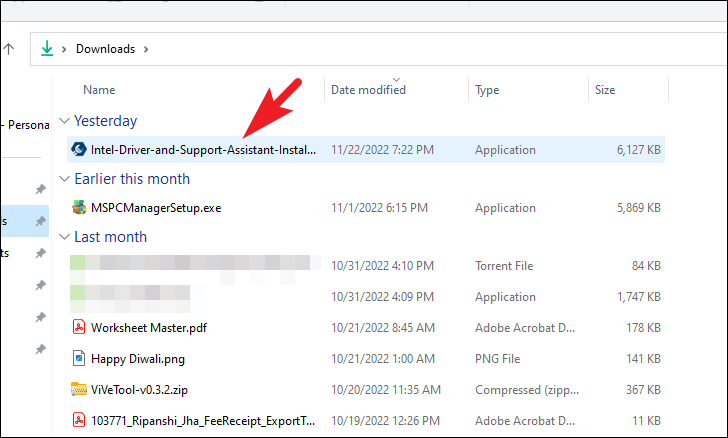Click the 10/20/2022 11:35 AM date cell
This screenshot has height=438, width=728.
coord(386,390)
